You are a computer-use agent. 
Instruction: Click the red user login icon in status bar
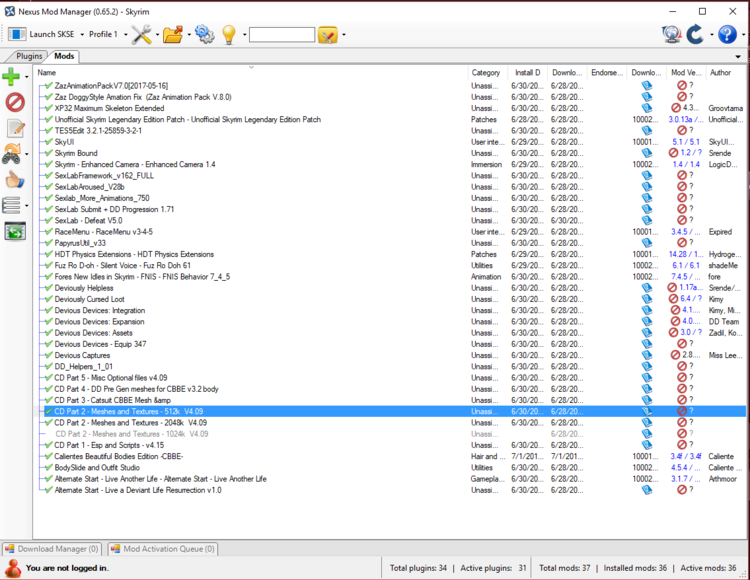(13, 569)
